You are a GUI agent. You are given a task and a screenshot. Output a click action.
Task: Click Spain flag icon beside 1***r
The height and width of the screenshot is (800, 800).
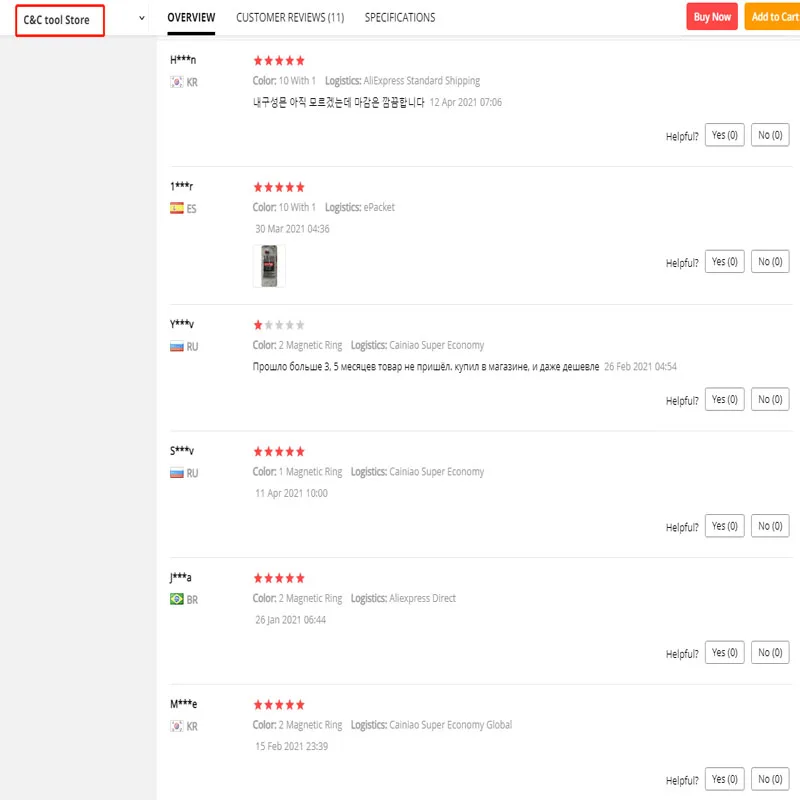click(177, 208)
